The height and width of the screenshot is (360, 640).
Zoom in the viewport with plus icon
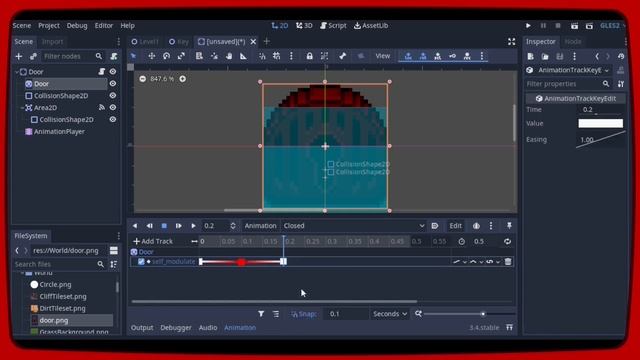pyautogui.click(x=183, y=79)
